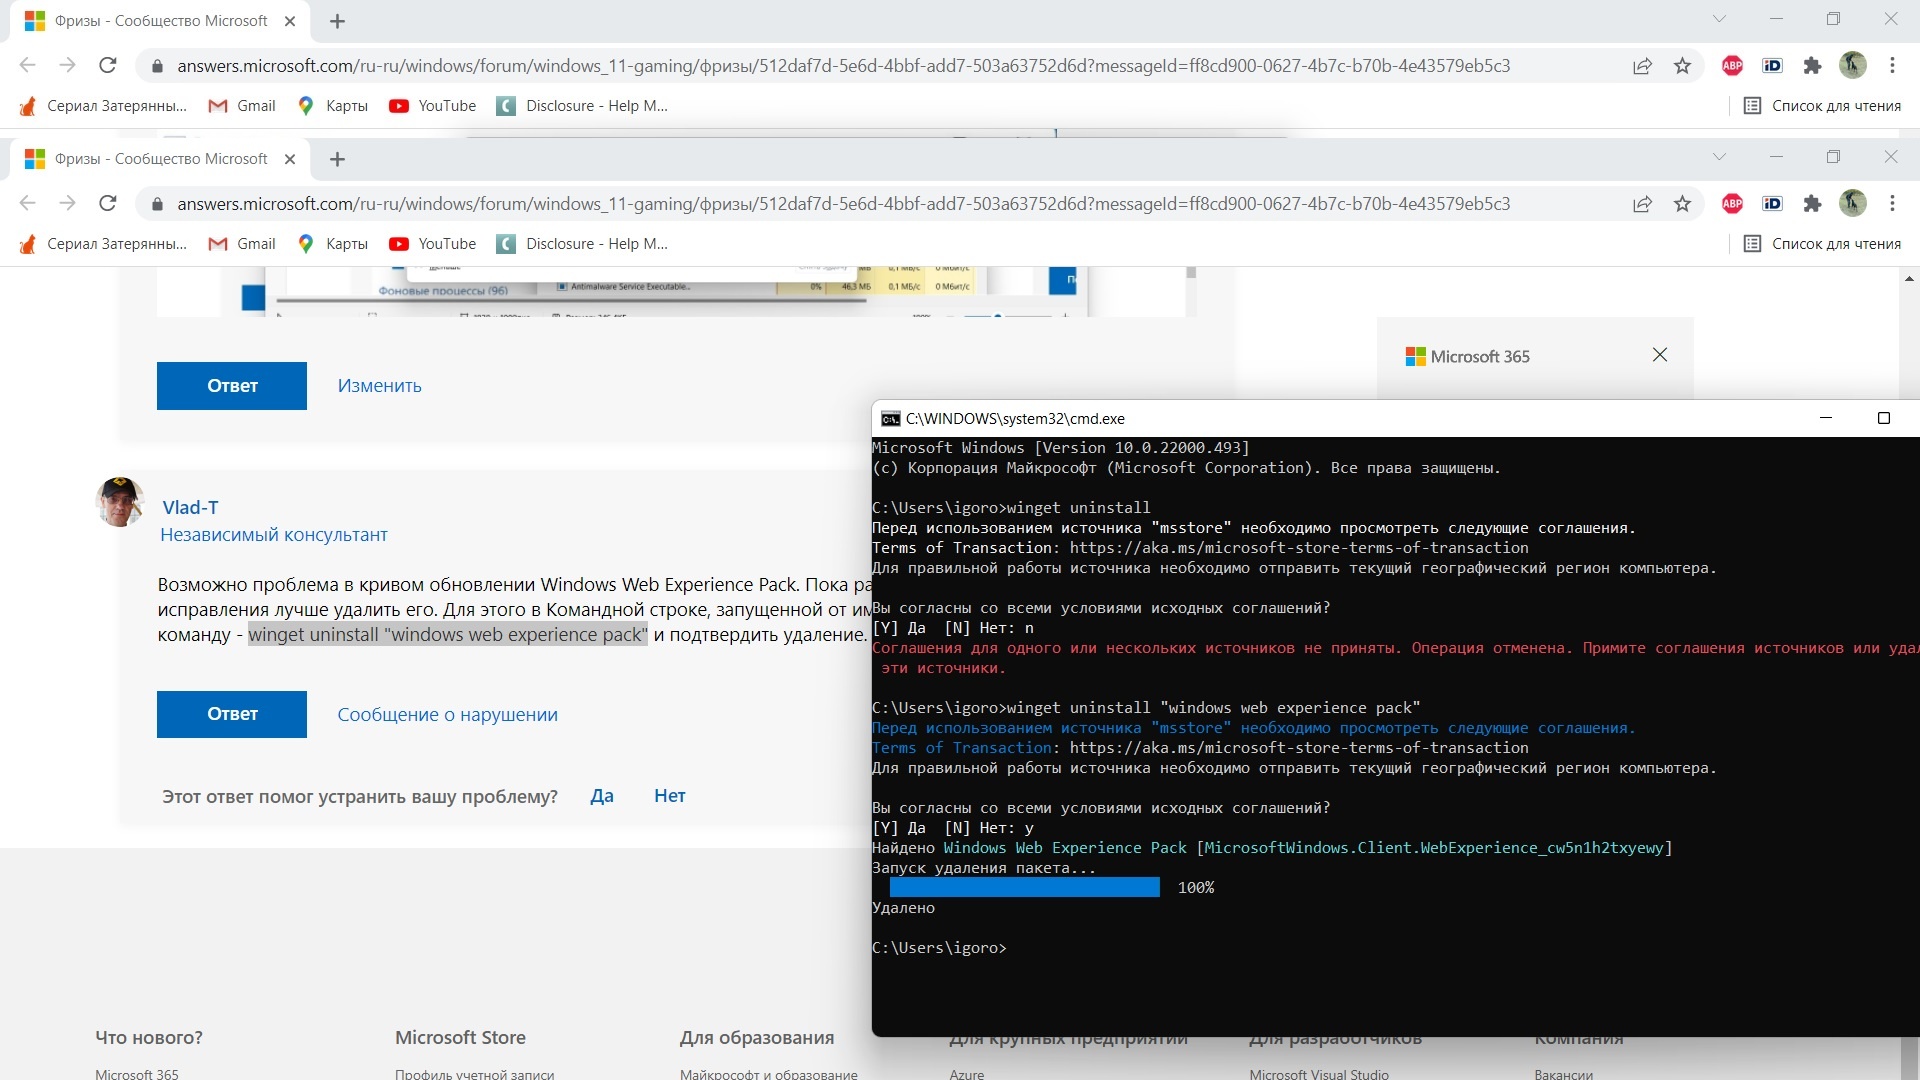Click the Microsoft 365 popup close button

[x=1660, y=355]
